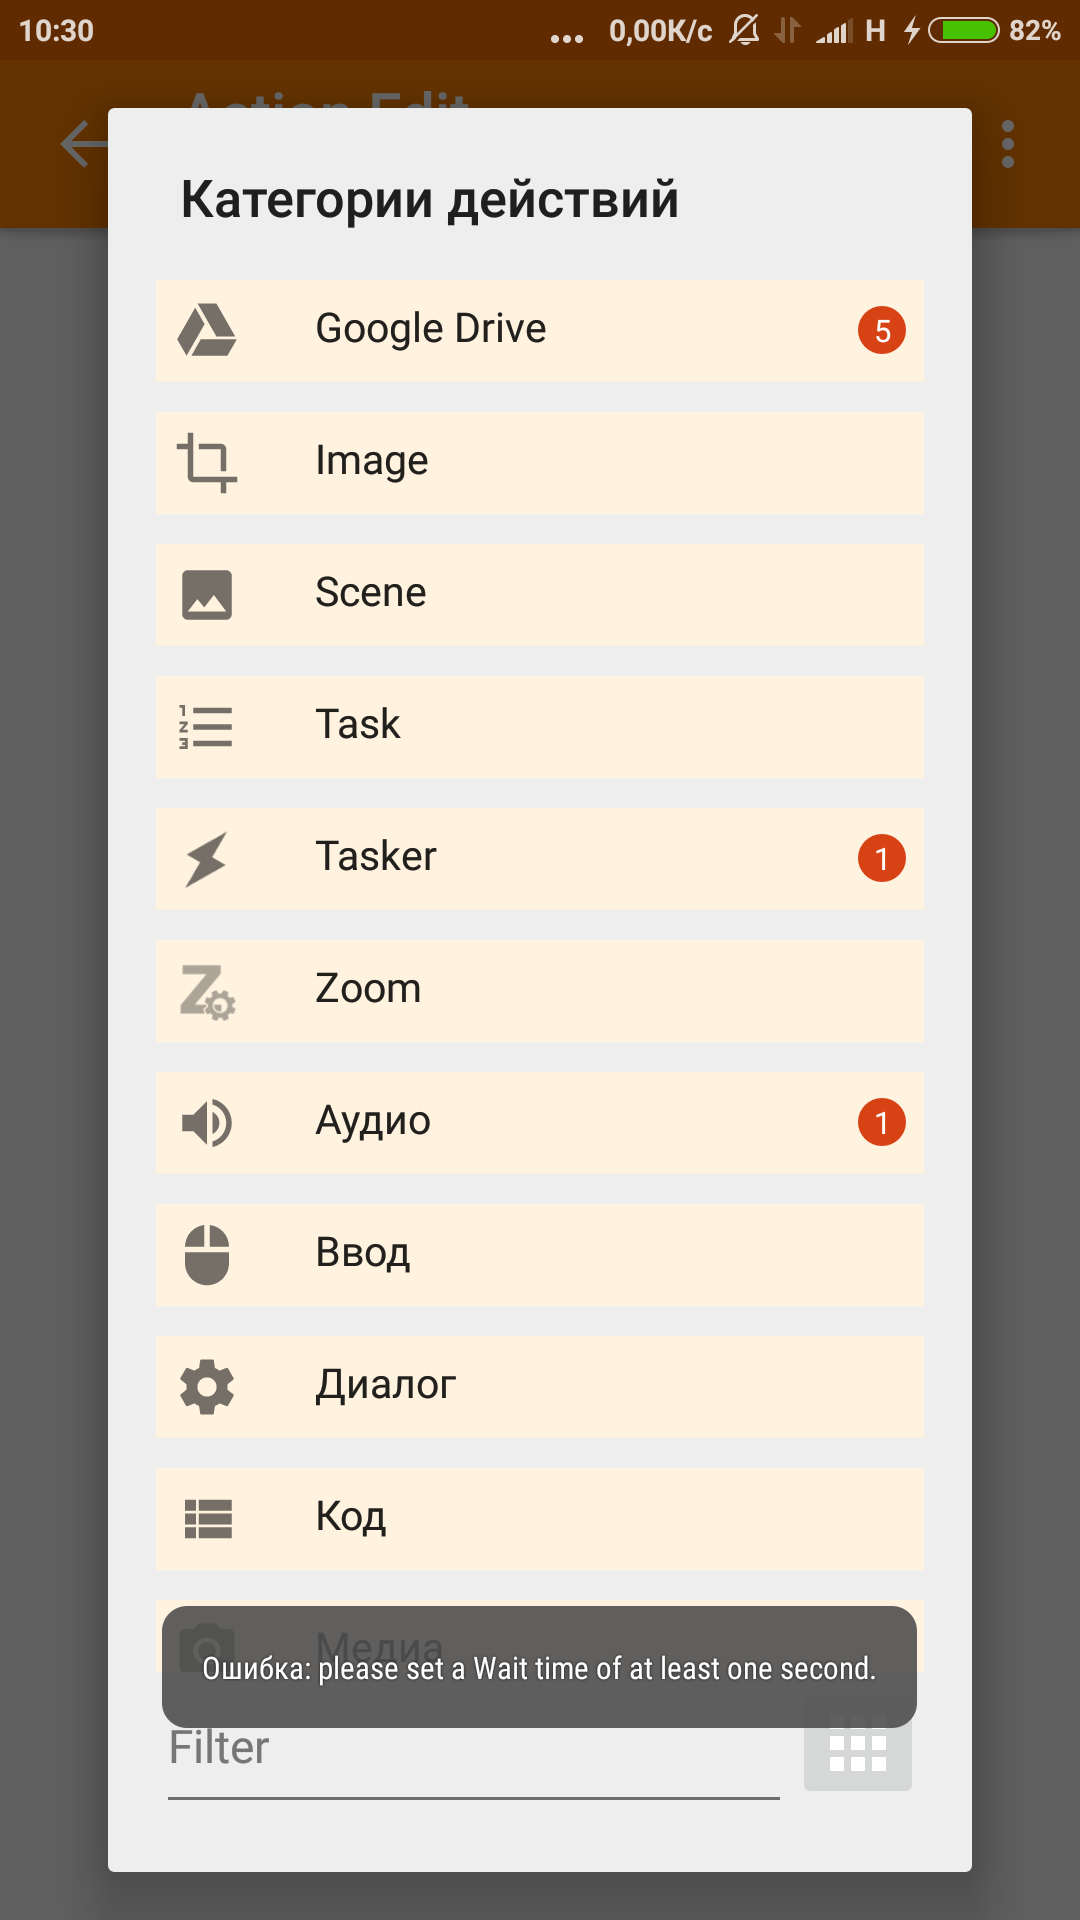
Task: Tap the Ввод mouse icon
Action: 207,1254
